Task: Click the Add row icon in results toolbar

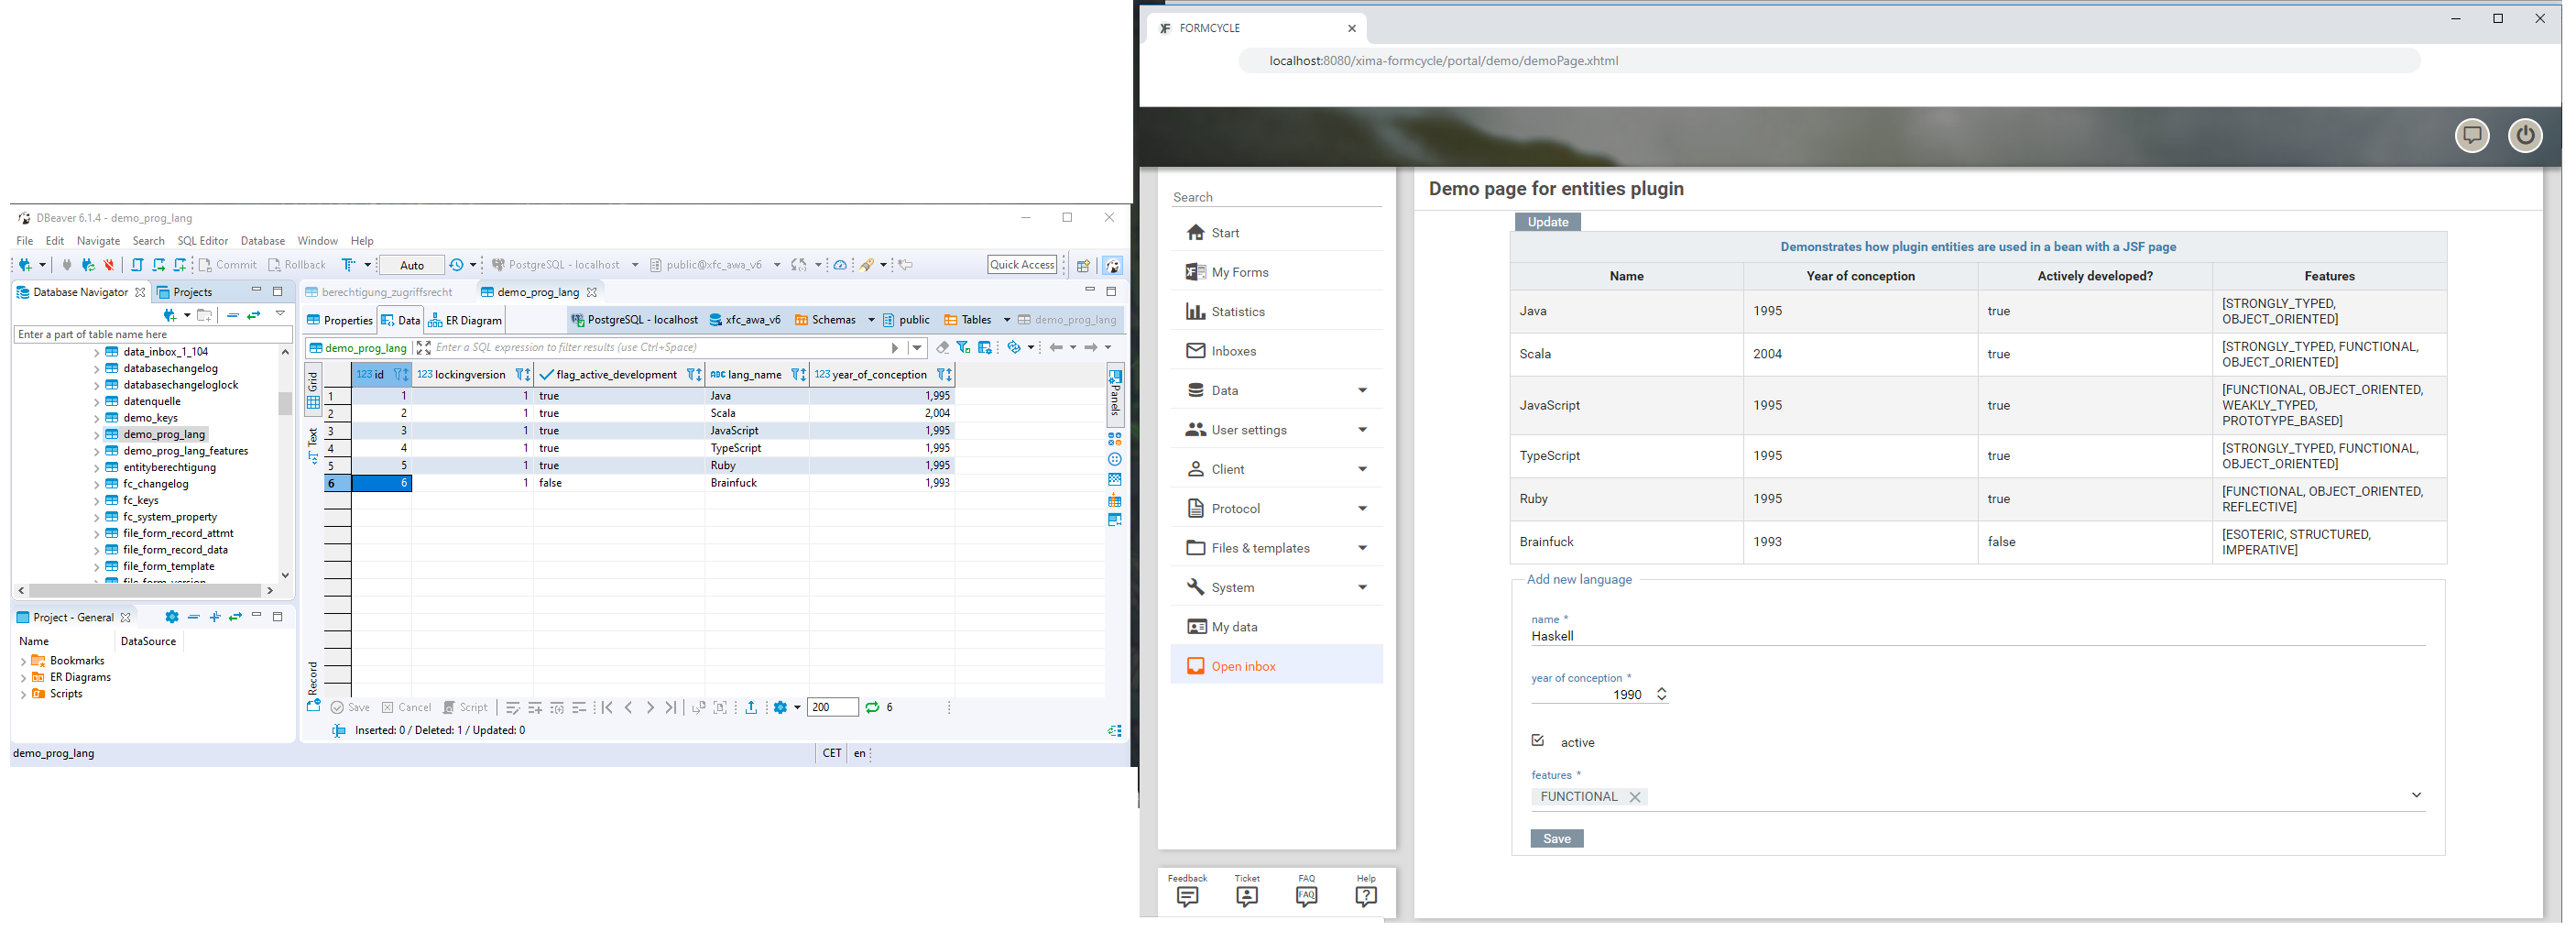Action: (535, 707)
